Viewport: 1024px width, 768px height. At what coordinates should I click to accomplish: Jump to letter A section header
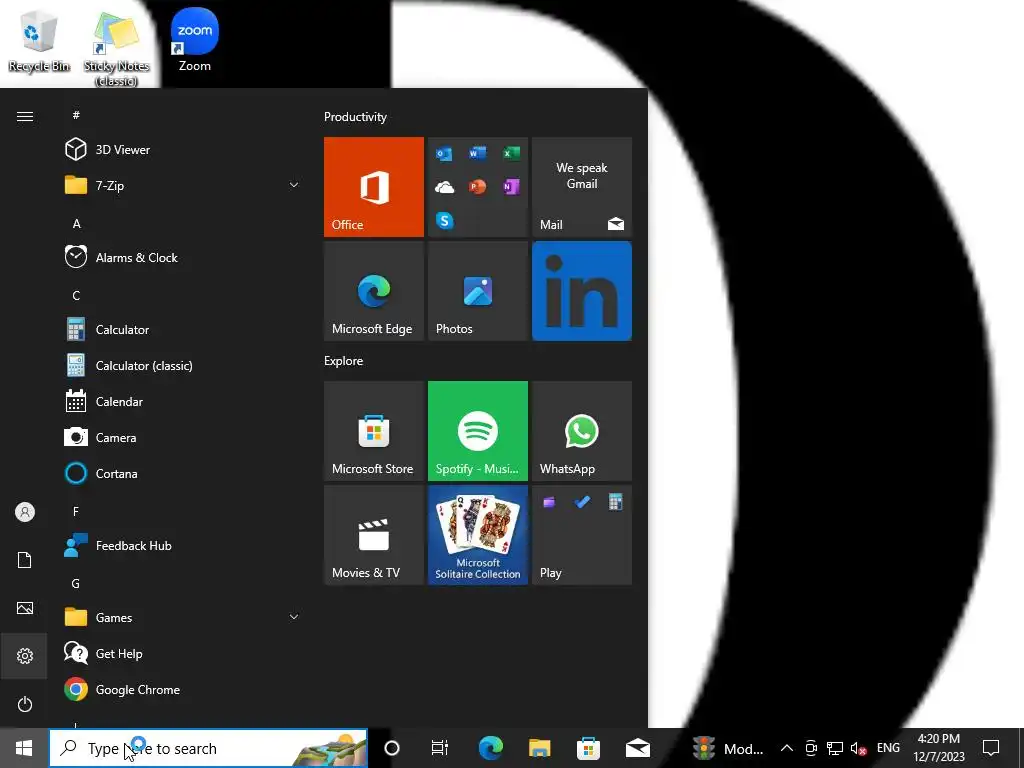76,223
